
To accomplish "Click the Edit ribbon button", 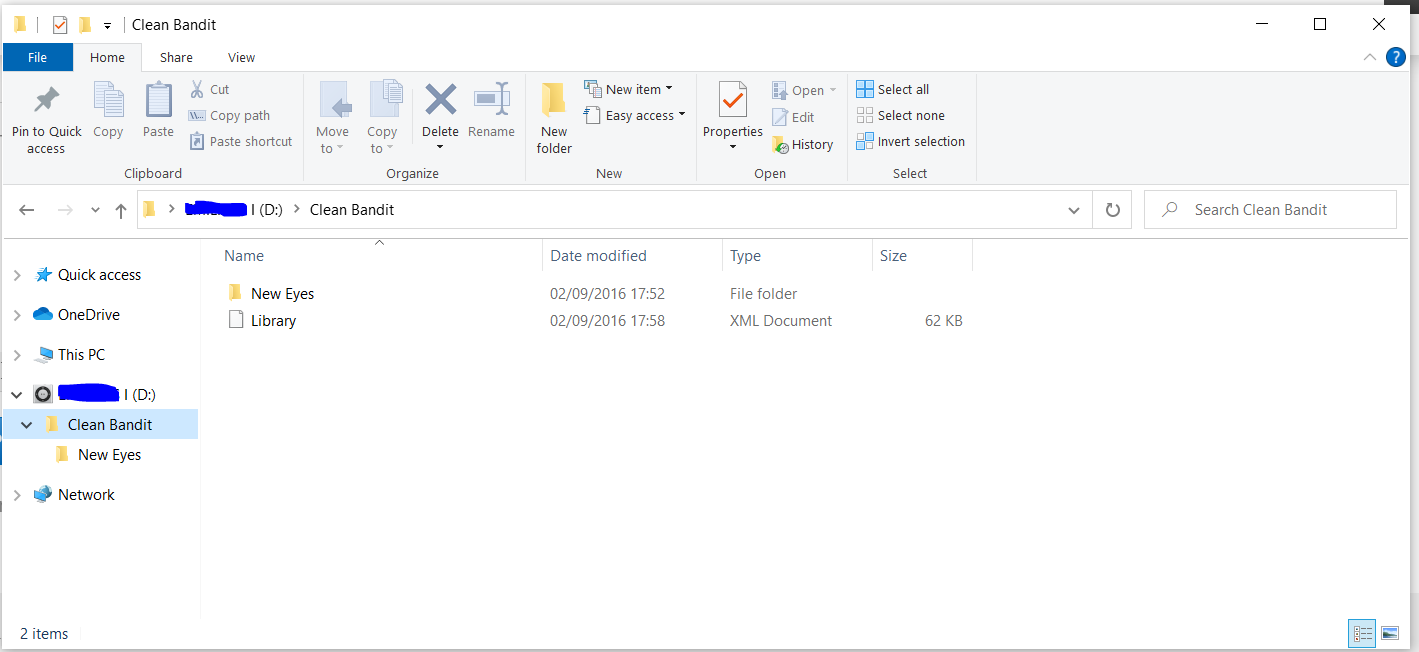I will [x=793, y=117].
